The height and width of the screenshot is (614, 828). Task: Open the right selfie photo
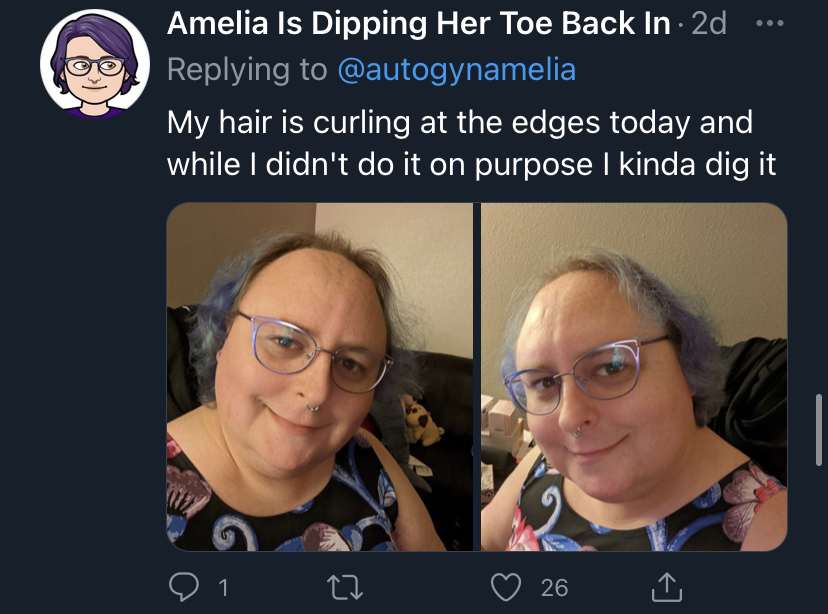click(x=634, y=377)
